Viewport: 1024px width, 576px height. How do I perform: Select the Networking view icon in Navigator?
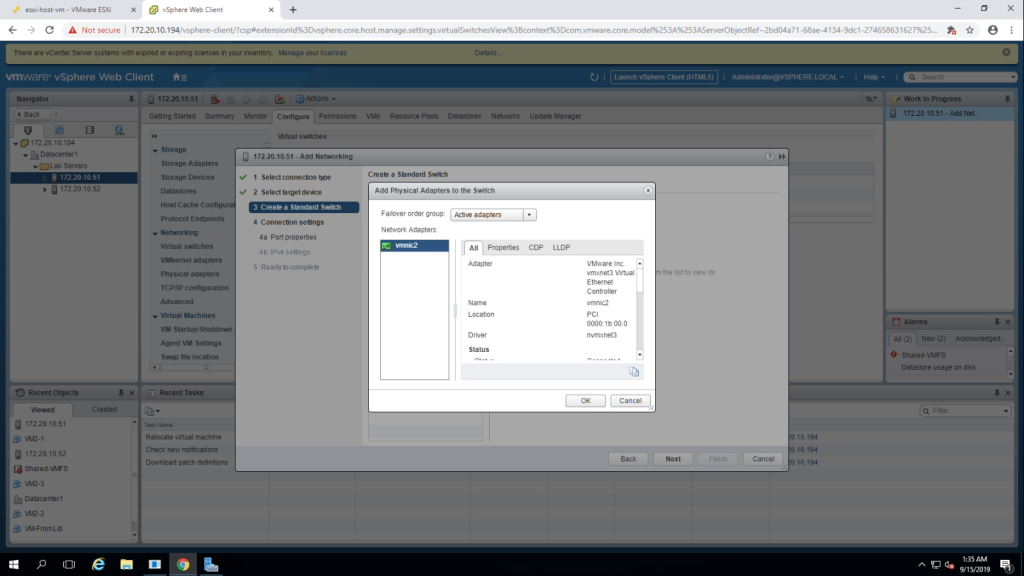pos(120,130)
